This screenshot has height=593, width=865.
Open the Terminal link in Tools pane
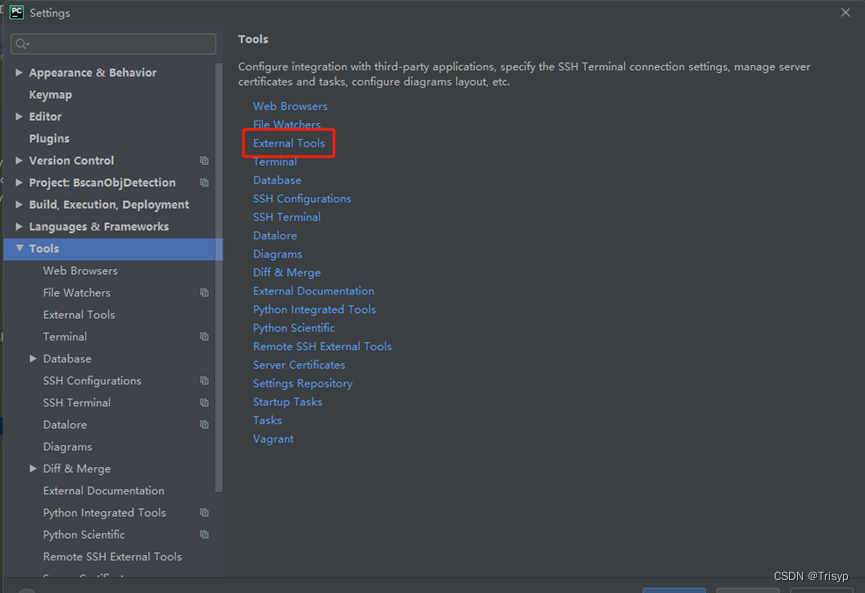point(275,162)
